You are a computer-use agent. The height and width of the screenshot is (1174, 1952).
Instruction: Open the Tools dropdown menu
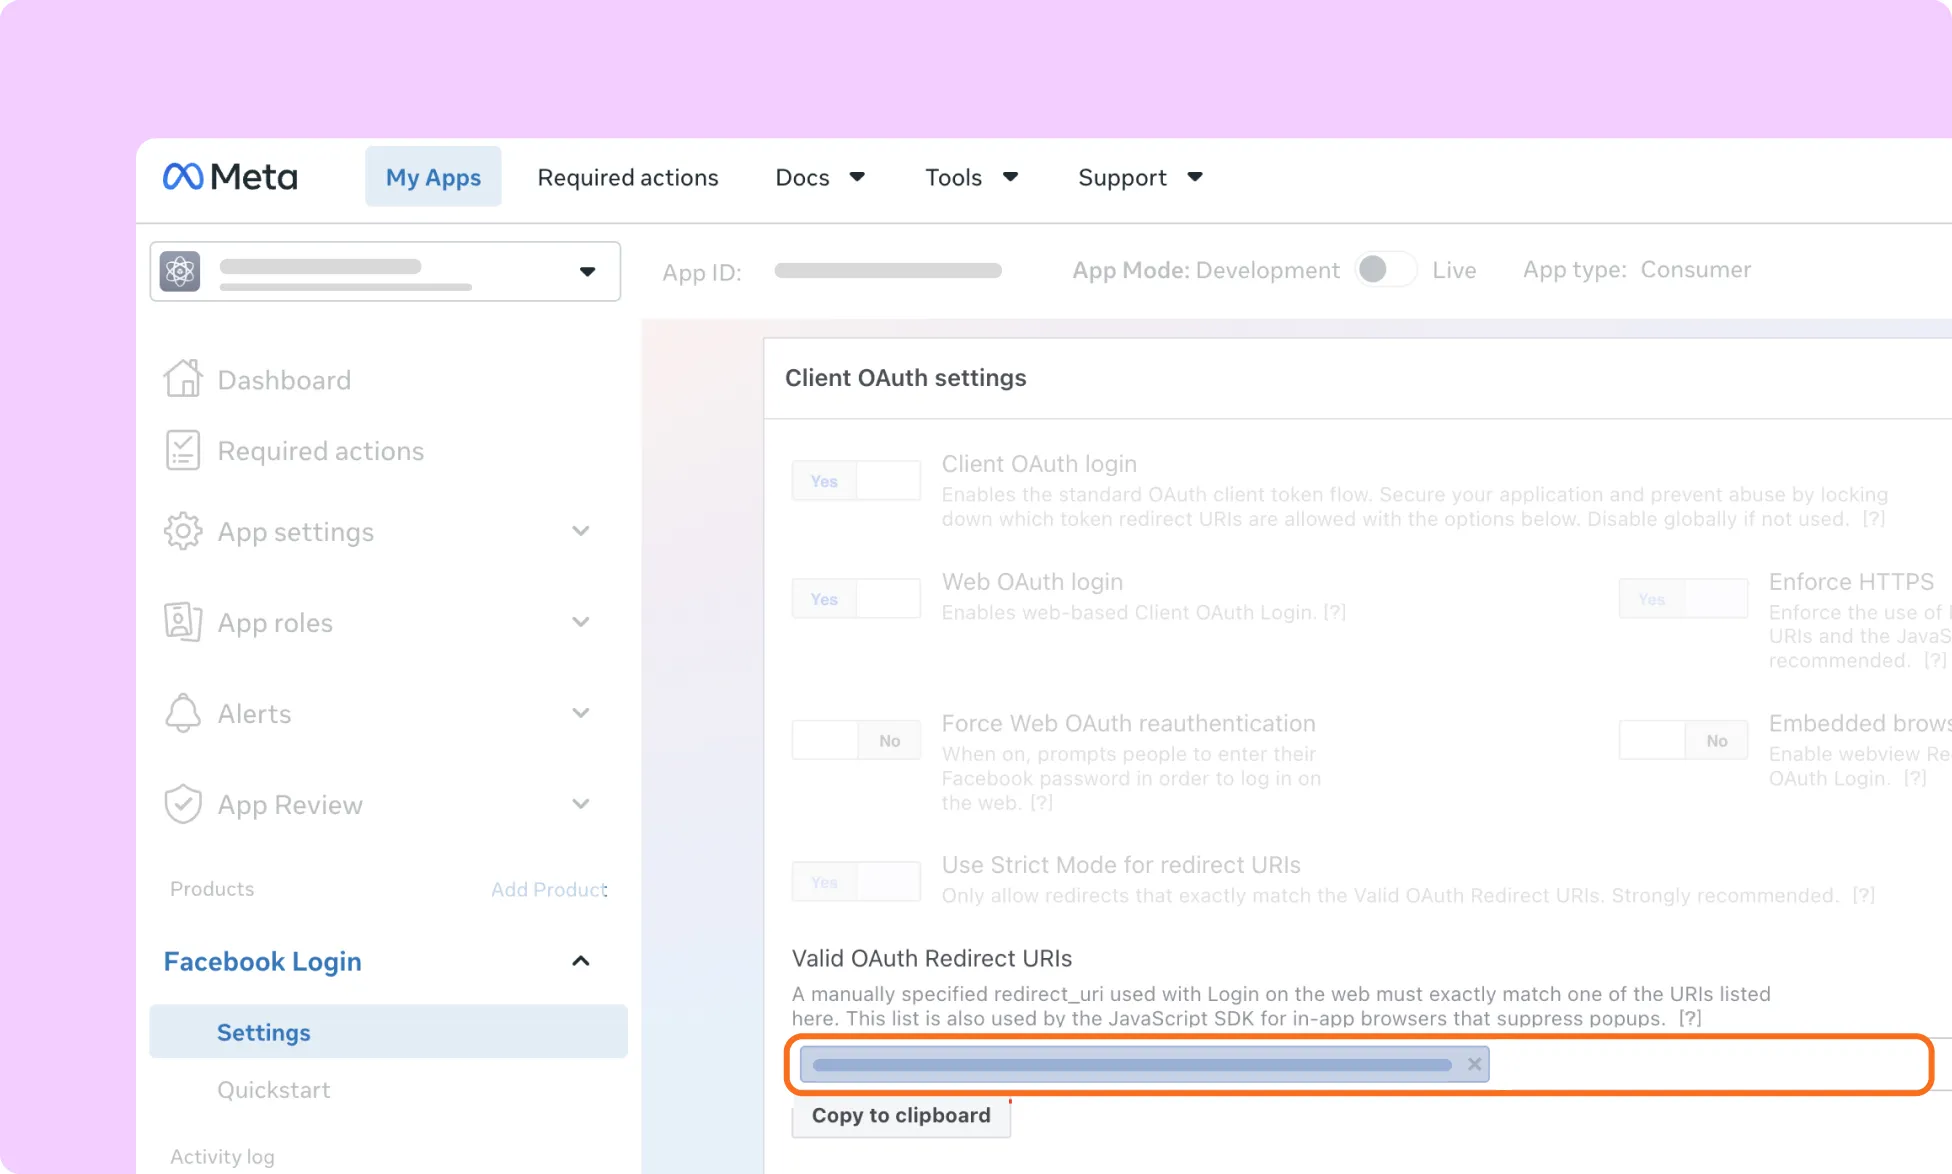(x=971, y=177)
